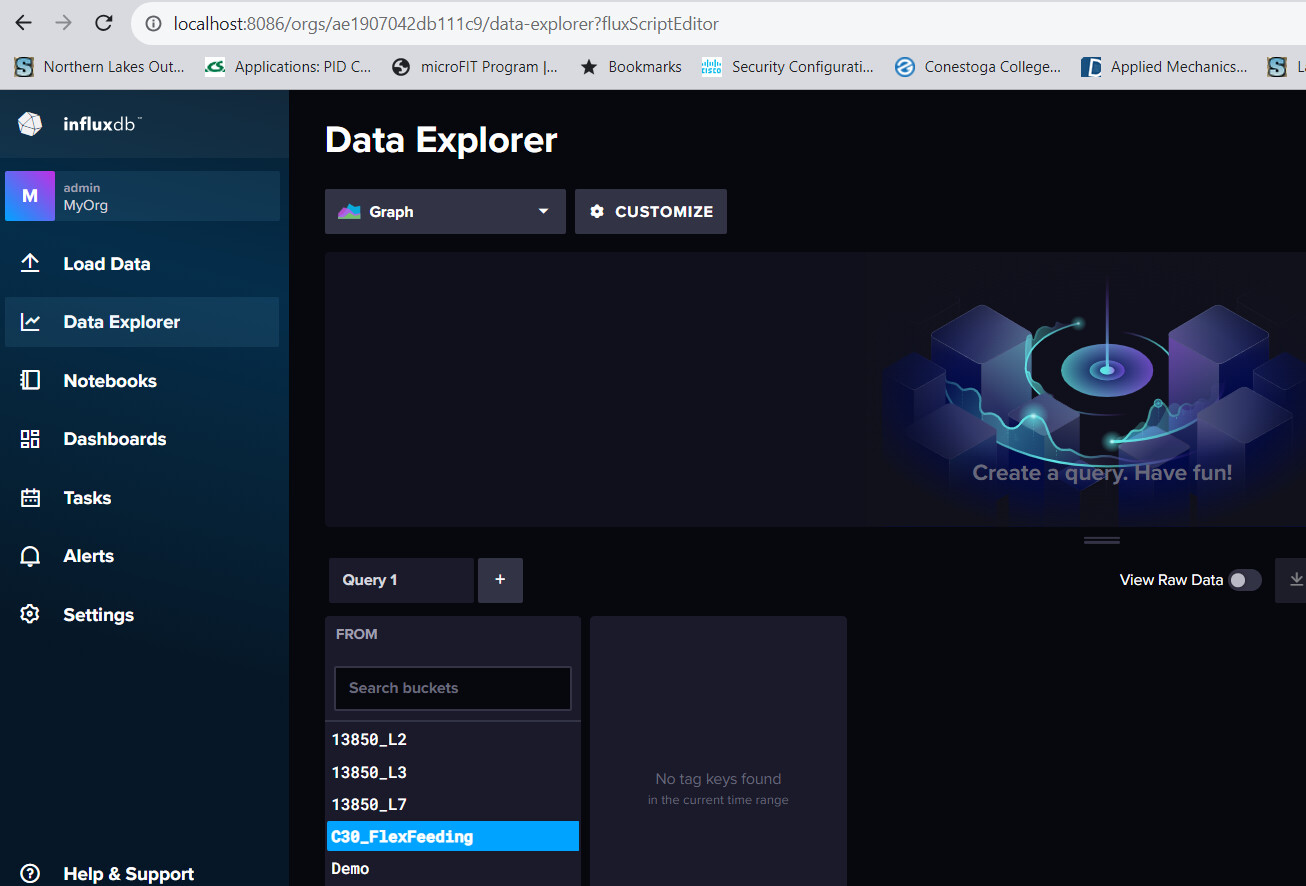Open Applications: PID C... bookmark
This screenshot has height=886, width=1306.
click(x=288, y=67)
